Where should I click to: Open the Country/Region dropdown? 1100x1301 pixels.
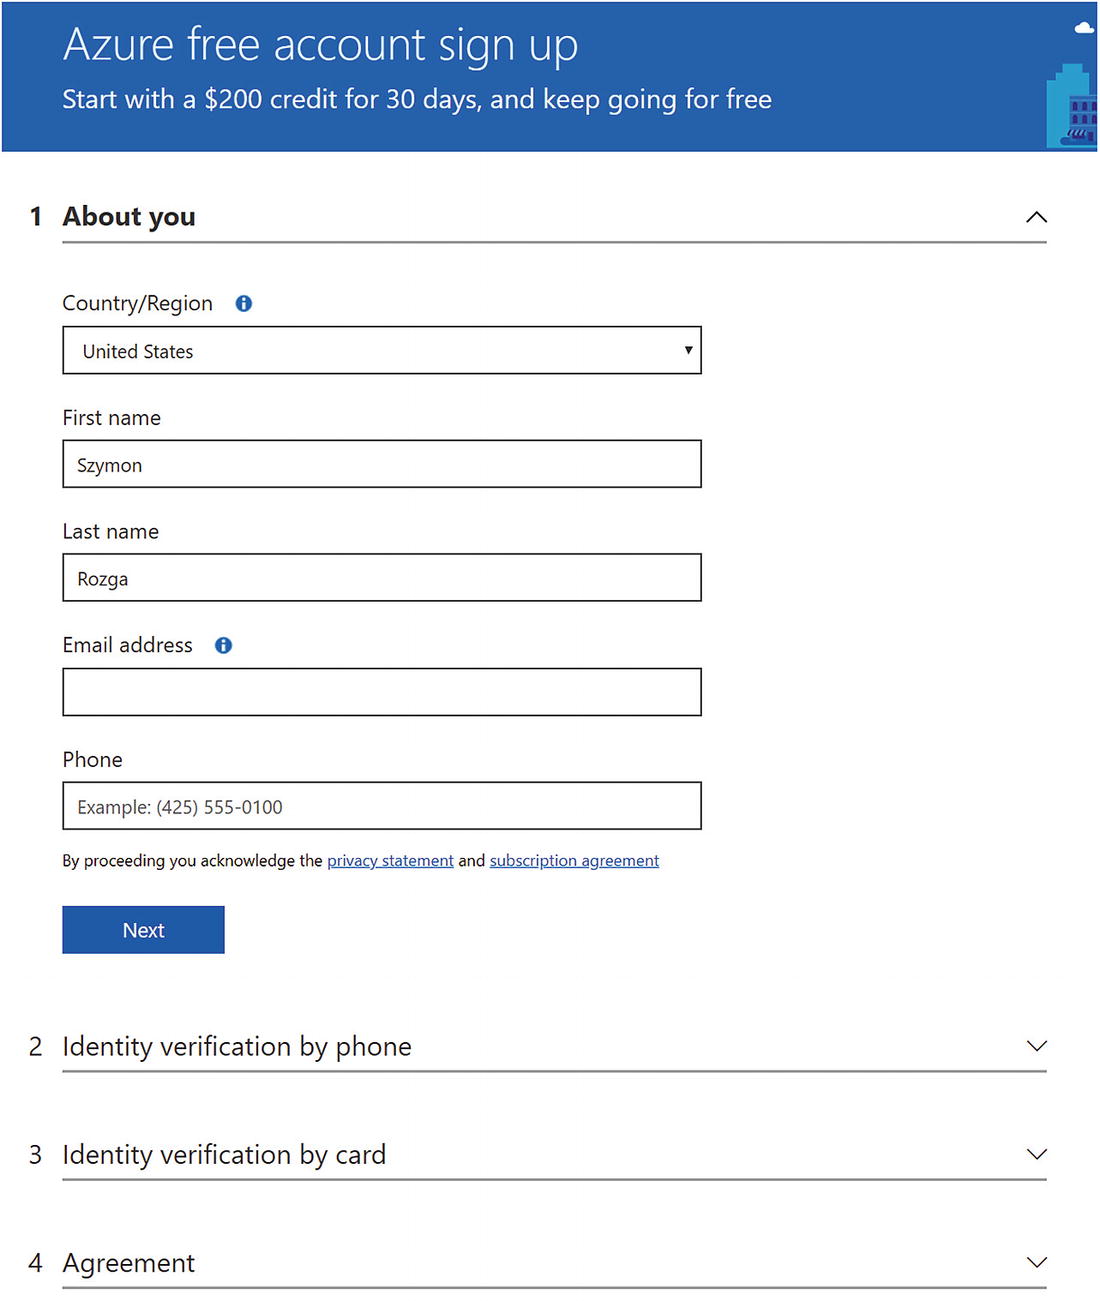click(x=382, y=351)
